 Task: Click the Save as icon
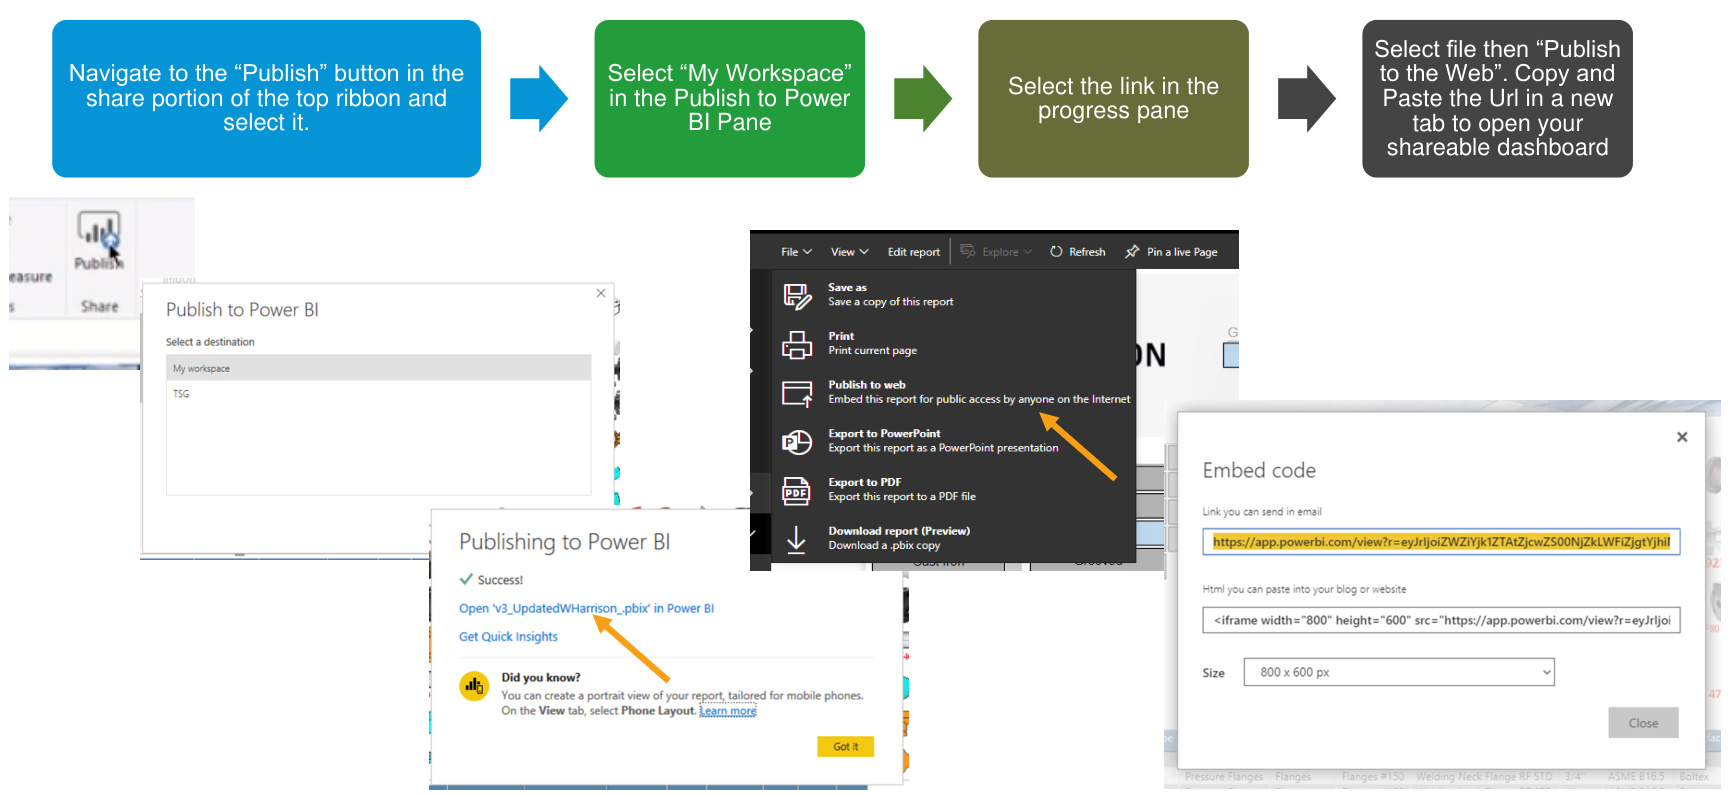tap(797, 295)
